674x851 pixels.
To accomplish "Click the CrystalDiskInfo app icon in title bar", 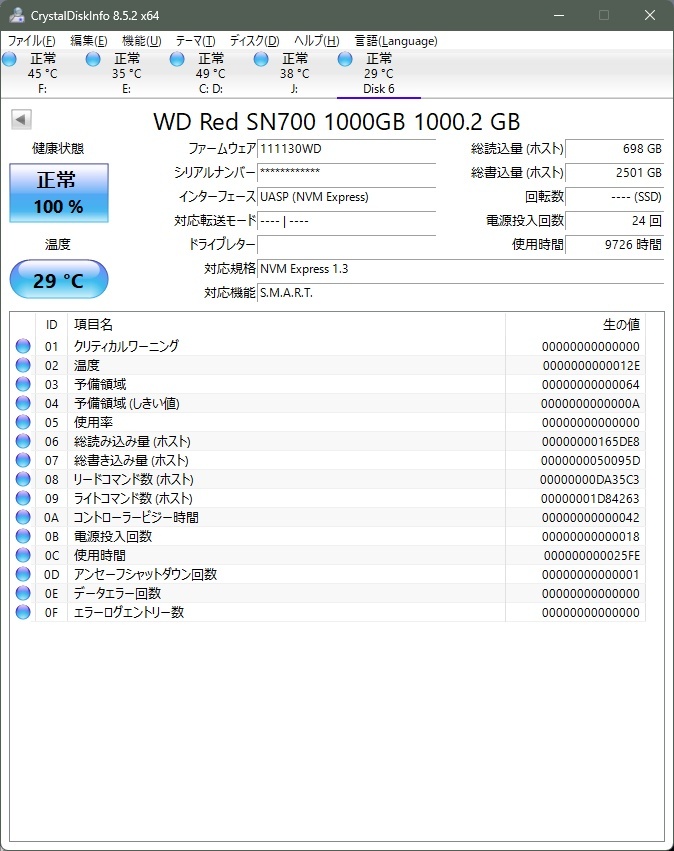I will [x=17, y=15].
